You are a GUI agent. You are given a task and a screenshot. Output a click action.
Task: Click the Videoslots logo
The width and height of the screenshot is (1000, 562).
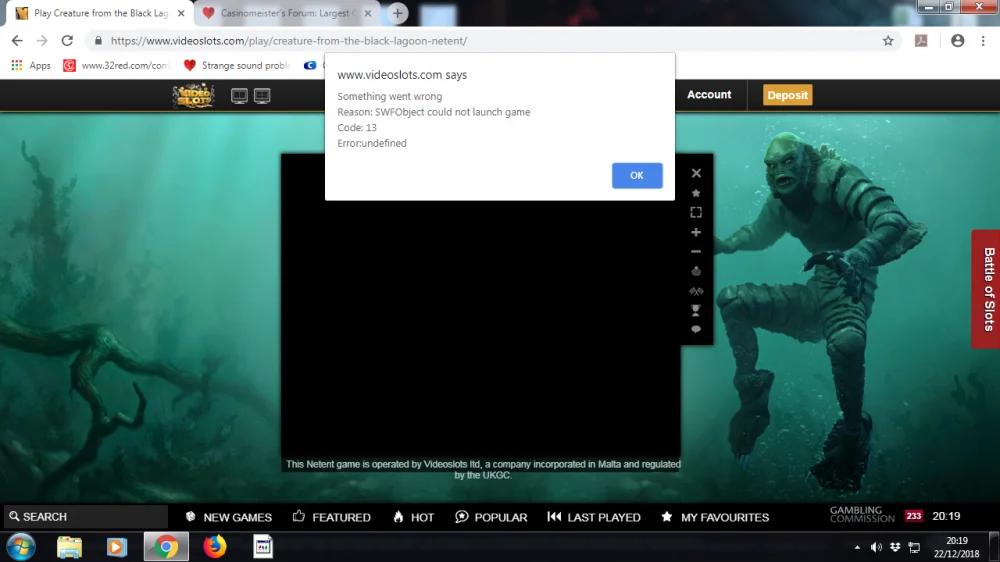click(193, 96)
